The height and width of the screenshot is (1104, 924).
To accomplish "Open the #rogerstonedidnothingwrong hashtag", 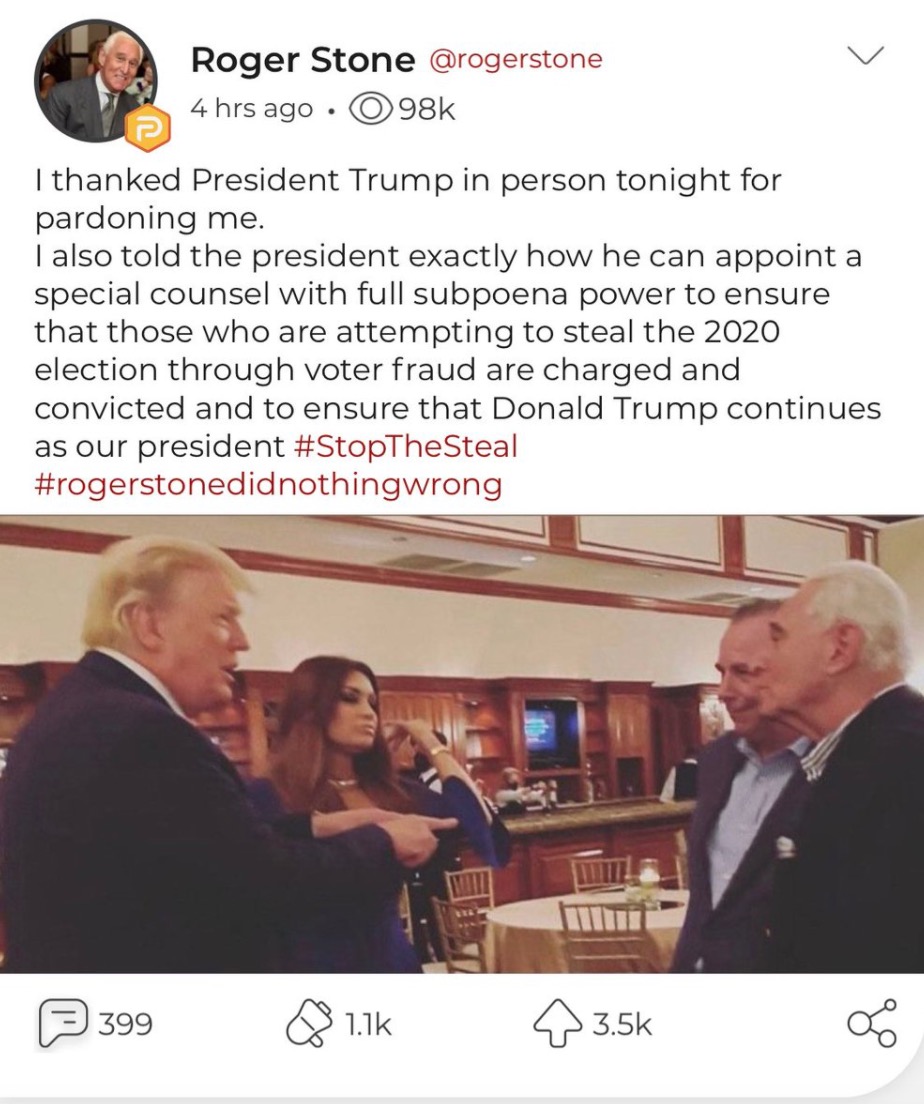I will point(268,484).
